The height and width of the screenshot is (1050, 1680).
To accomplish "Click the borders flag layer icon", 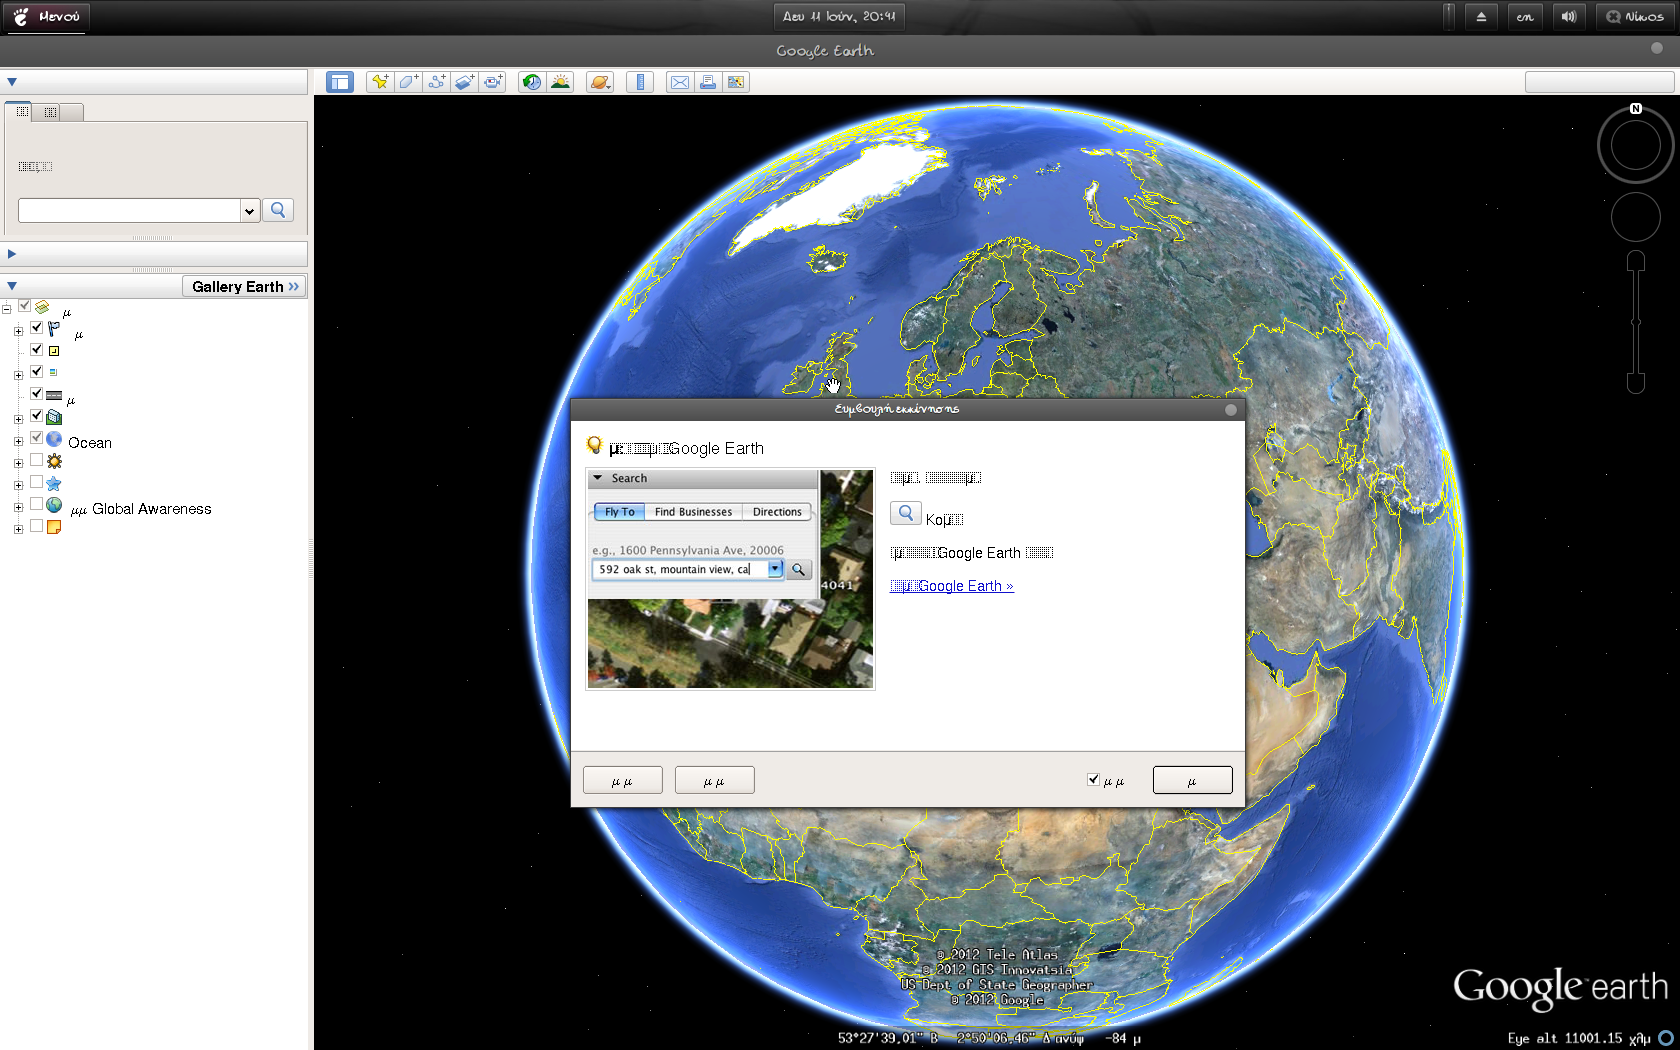I will click(54, 329).
